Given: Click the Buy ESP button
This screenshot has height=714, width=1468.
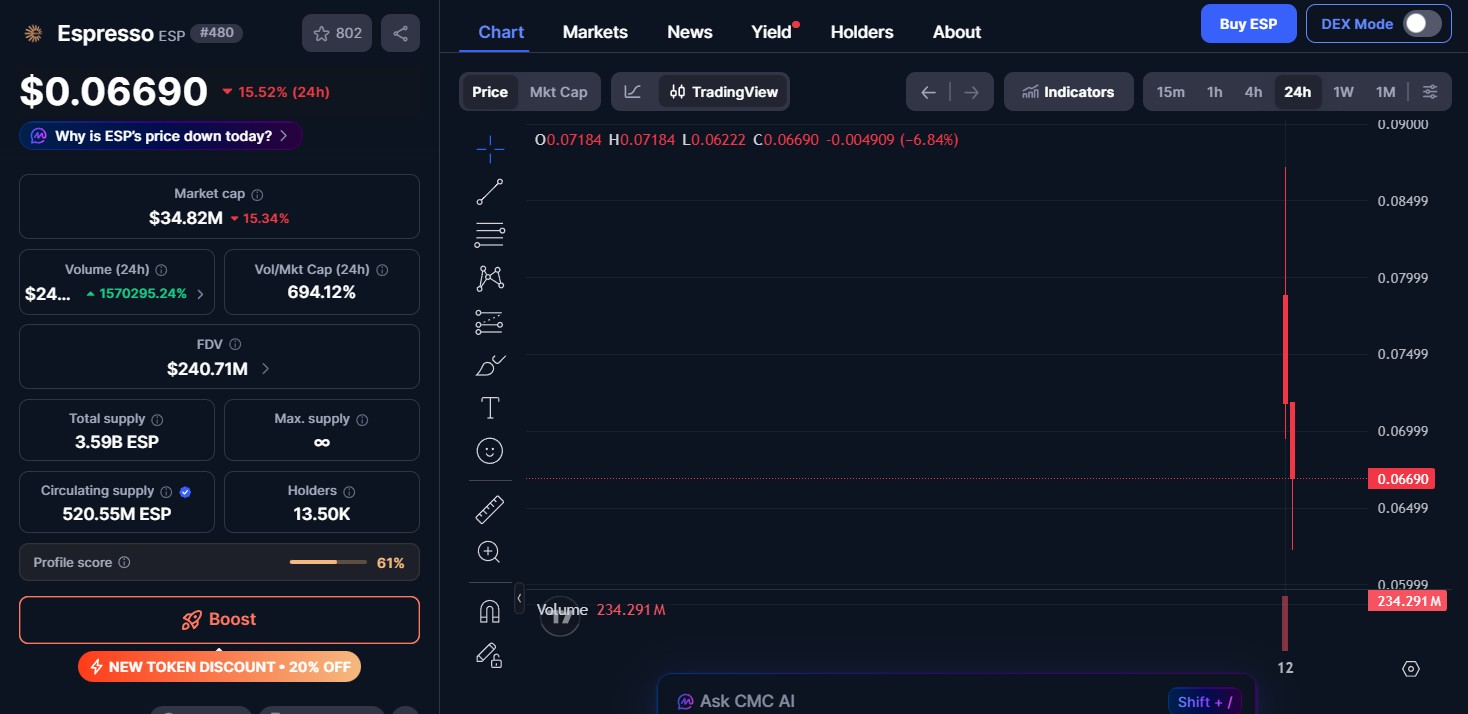Looking at the screenshot, I should pyautogui.click(x=1247, y=24).
